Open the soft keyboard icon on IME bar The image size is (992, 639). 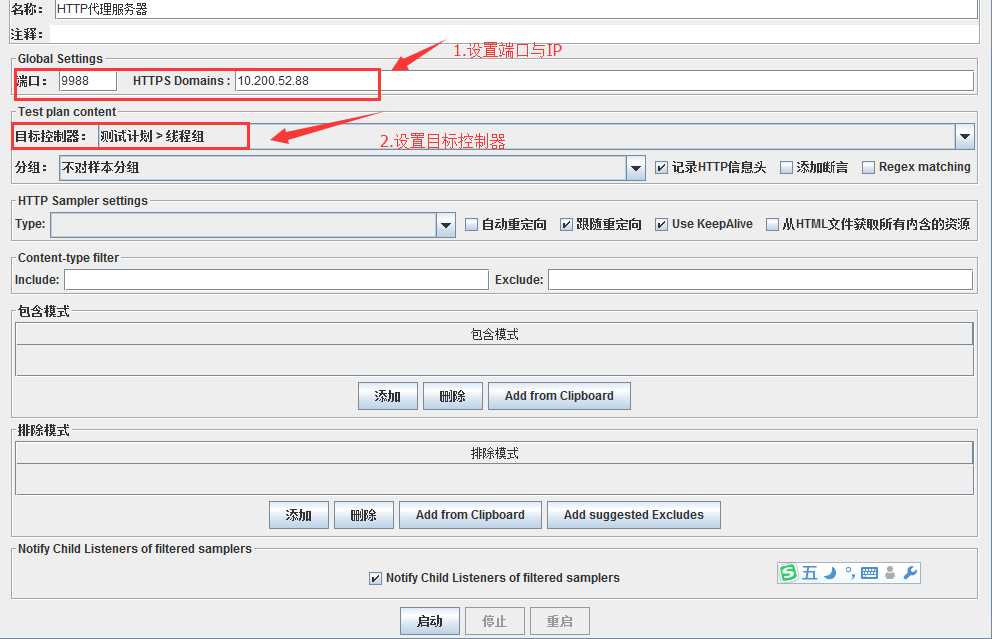[x=869, y=573]
